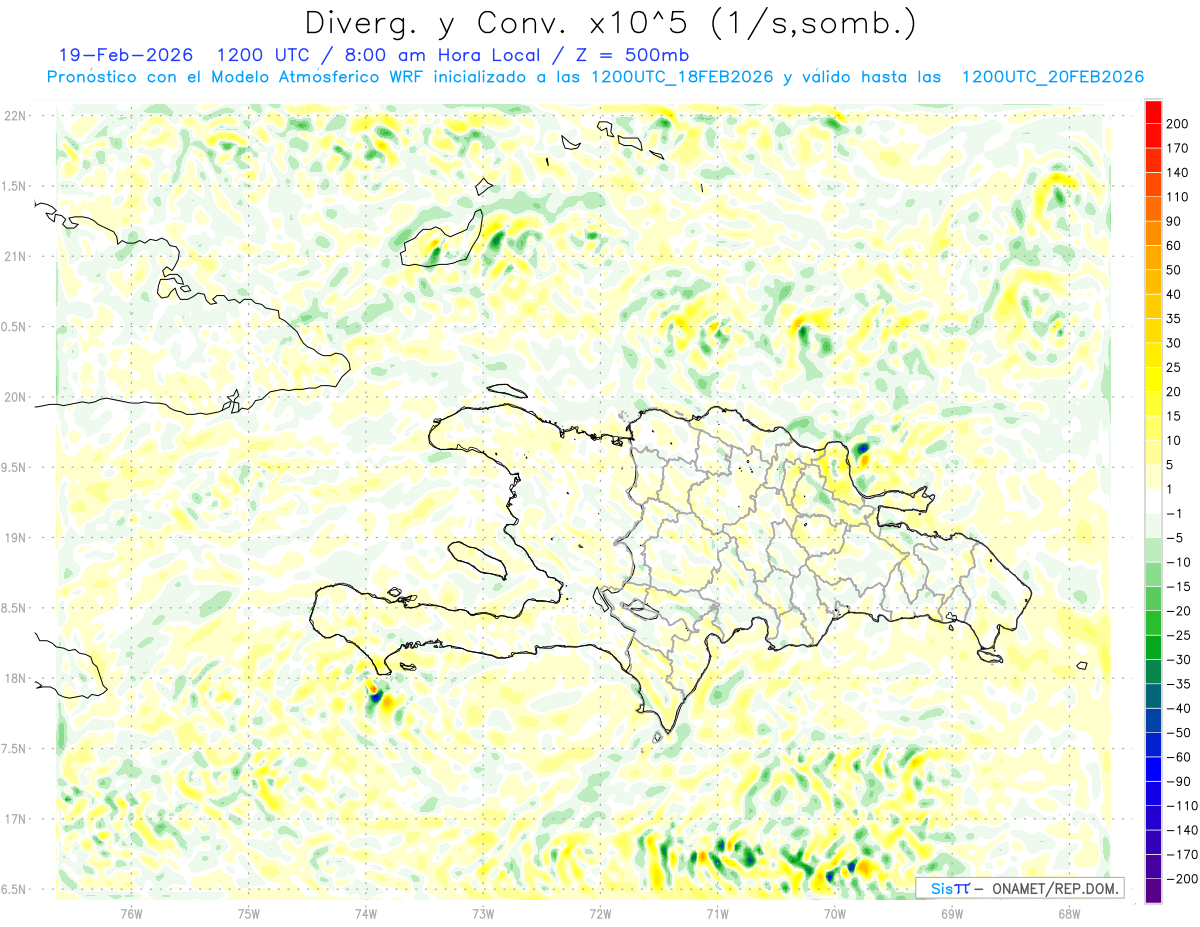Click the '68W' longitude label

coord(1068,913)
